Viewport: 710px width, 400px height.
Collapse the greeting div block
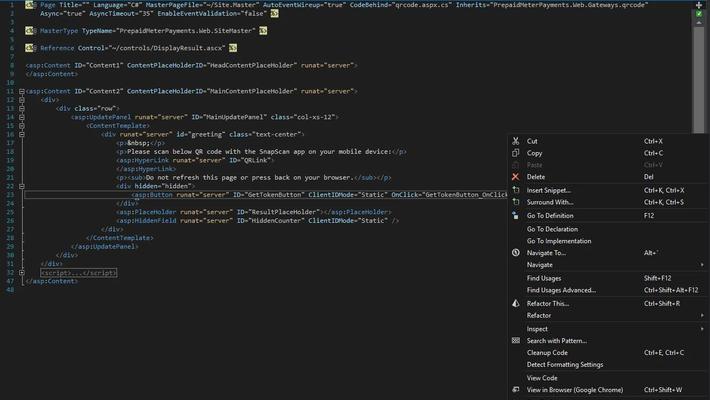(21, 134)
